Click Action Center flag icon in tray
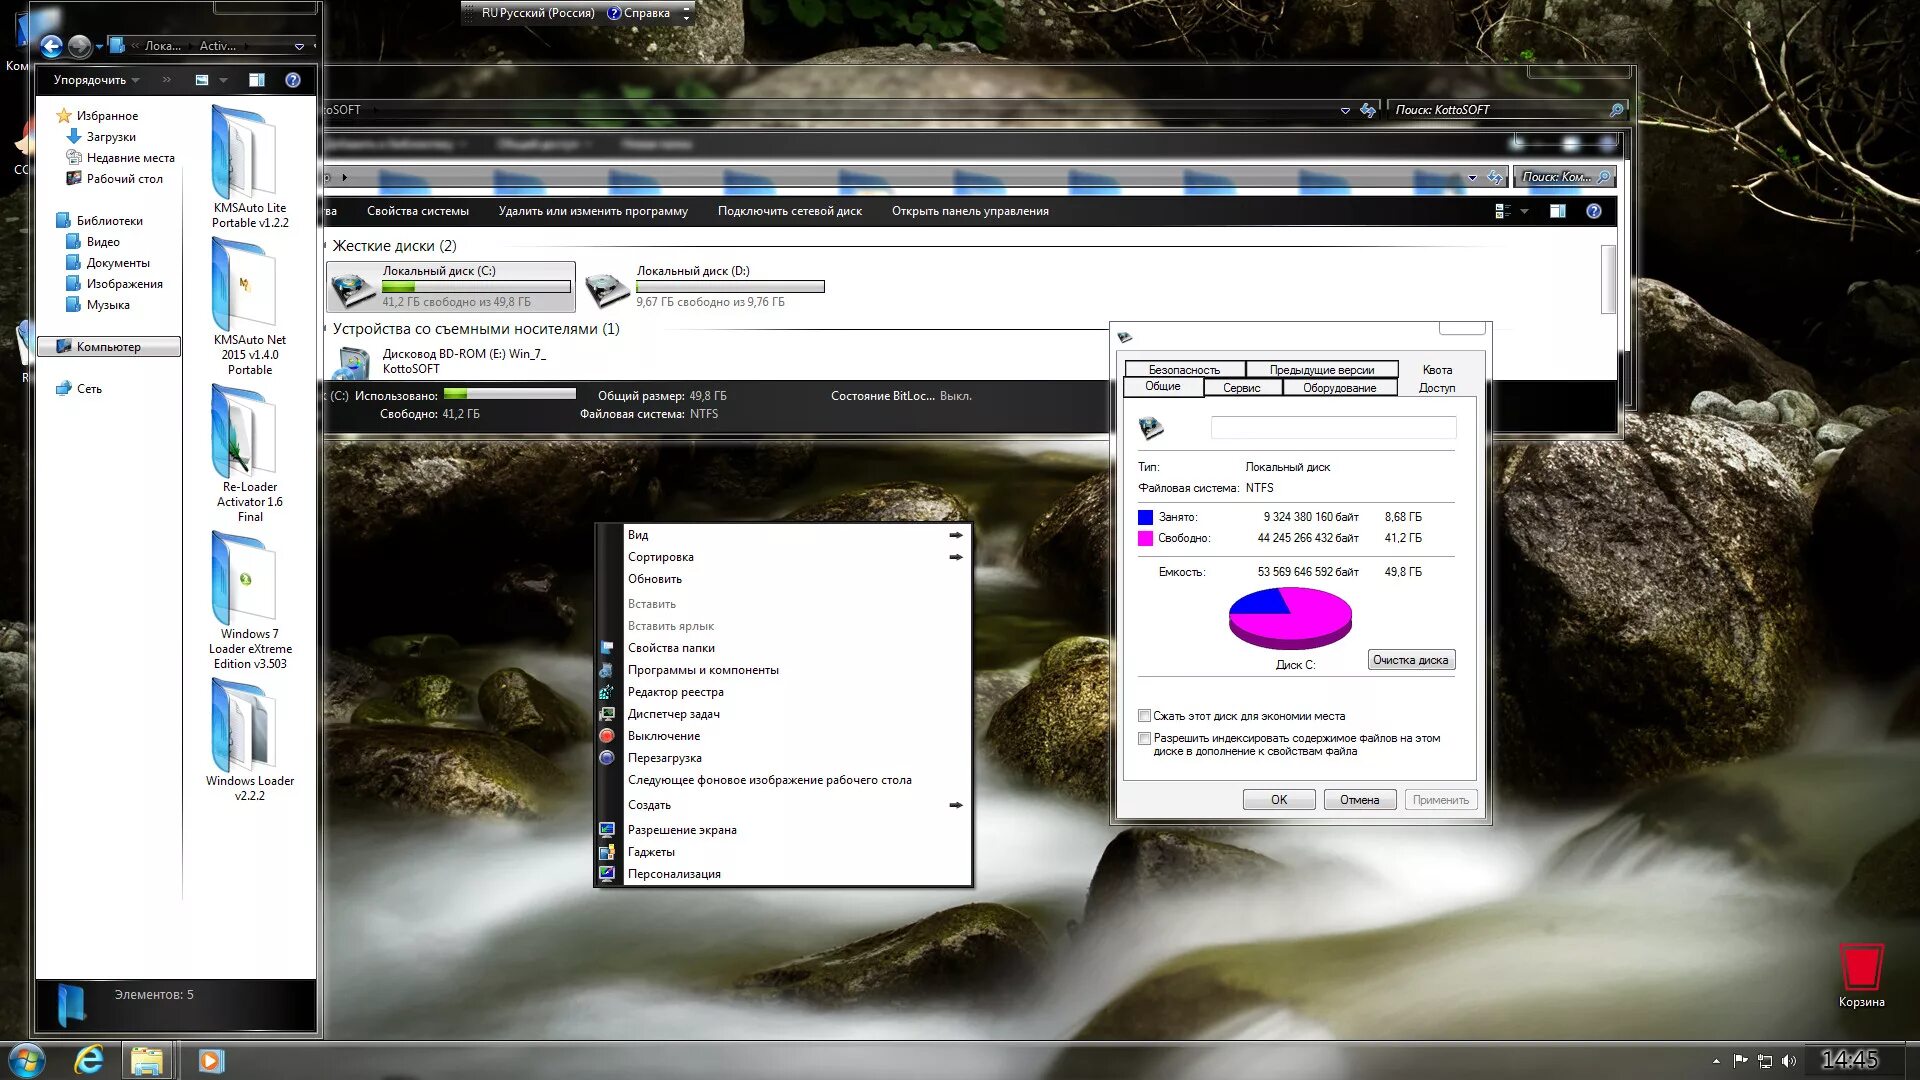This screenshot has height=1080, width=1920. [1741, 1061]
